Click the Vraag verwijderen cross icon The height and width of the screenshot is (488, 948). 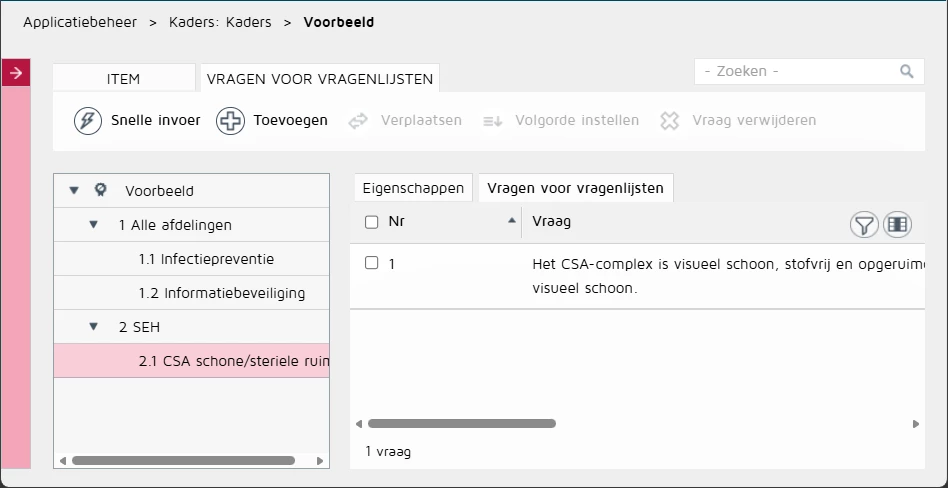669,121
